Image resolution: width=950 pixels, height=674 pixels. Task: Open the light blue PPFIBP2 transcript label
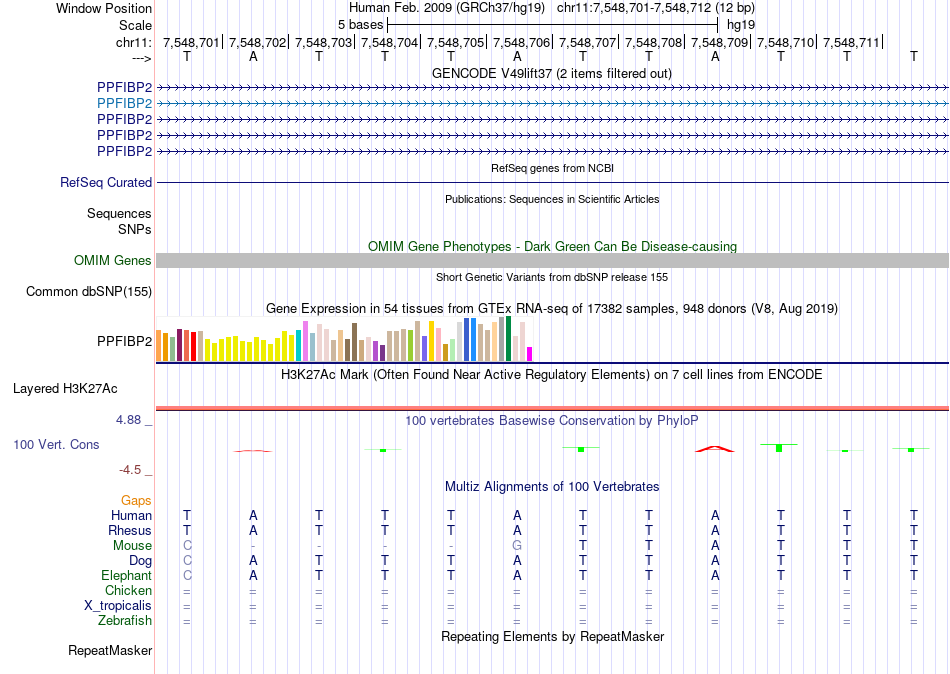[124, 103]
